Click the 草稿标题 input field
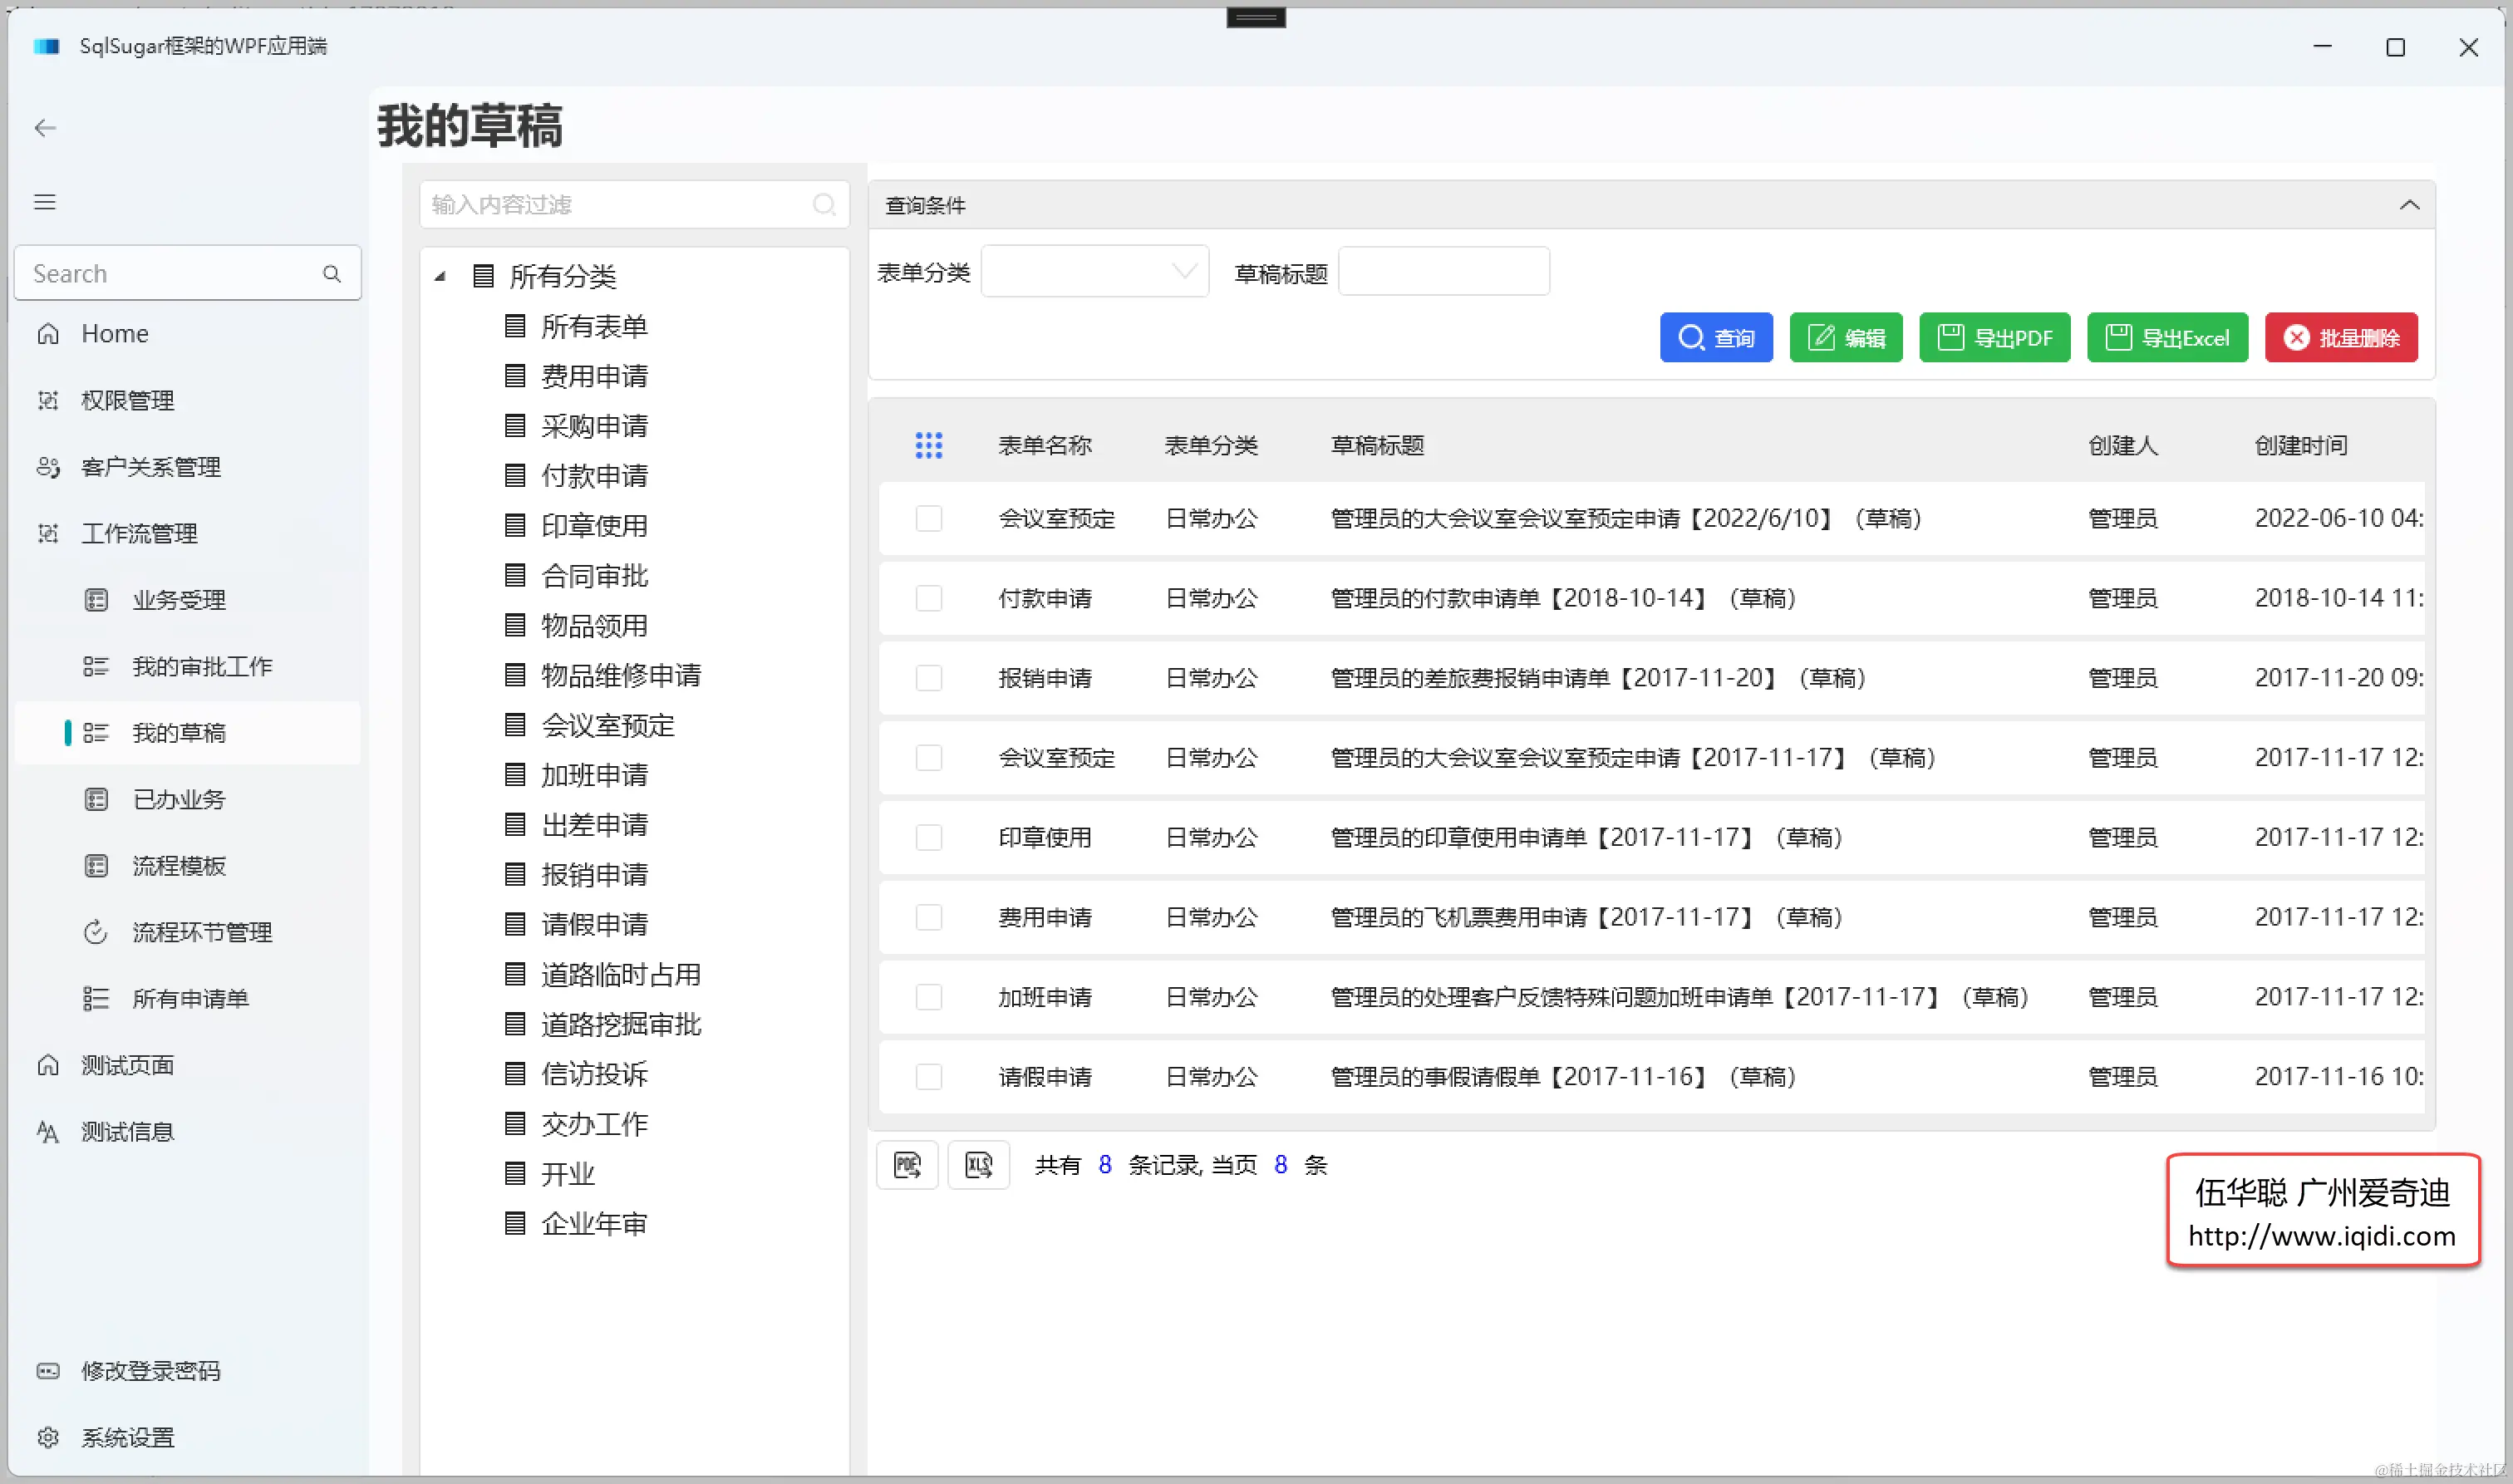Viewport: 2513px width, 1484px height. click(x=1443, y=272)
